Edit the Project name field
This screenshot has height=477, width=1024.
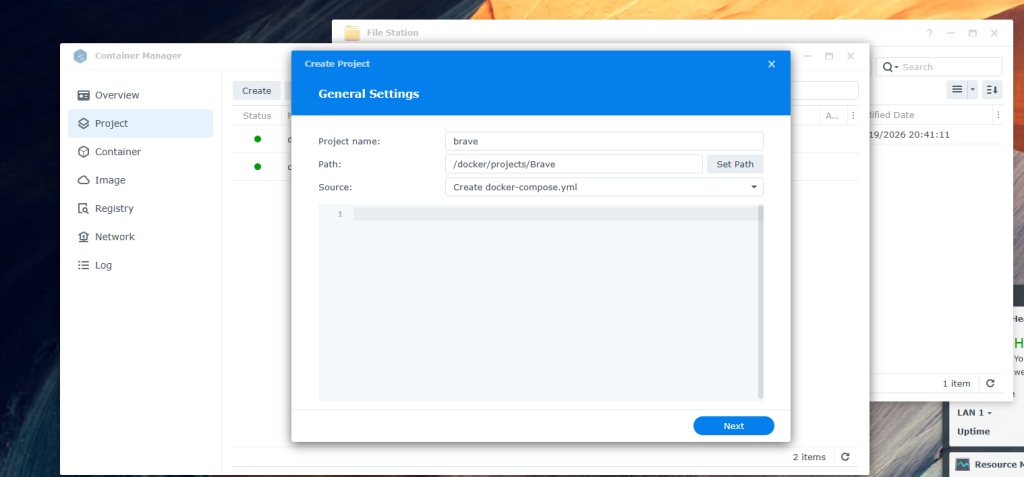click(604, 141)
